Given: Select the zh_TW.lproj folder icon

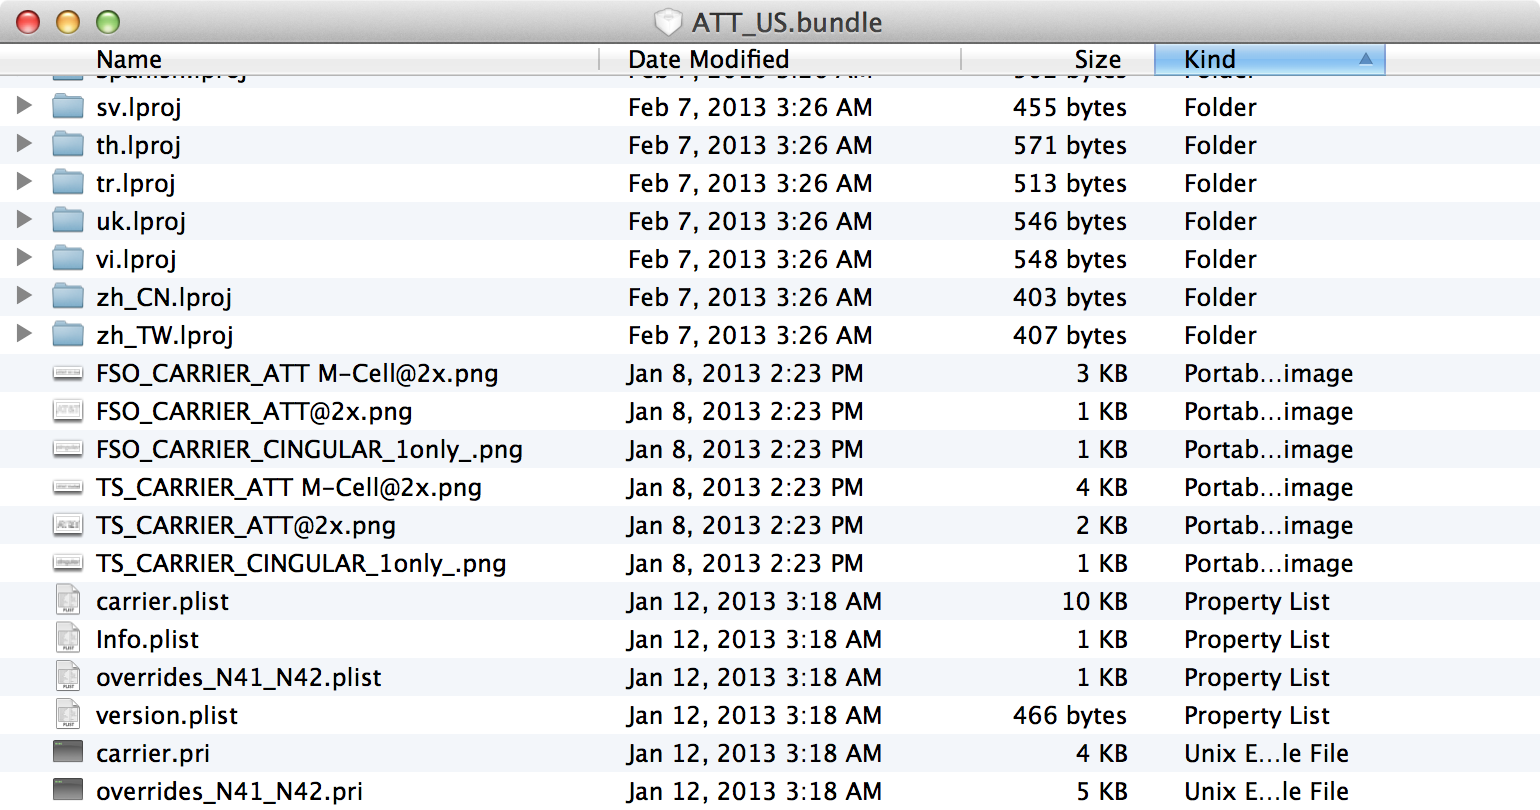Looking at the screenshot, I should (68, 334).
